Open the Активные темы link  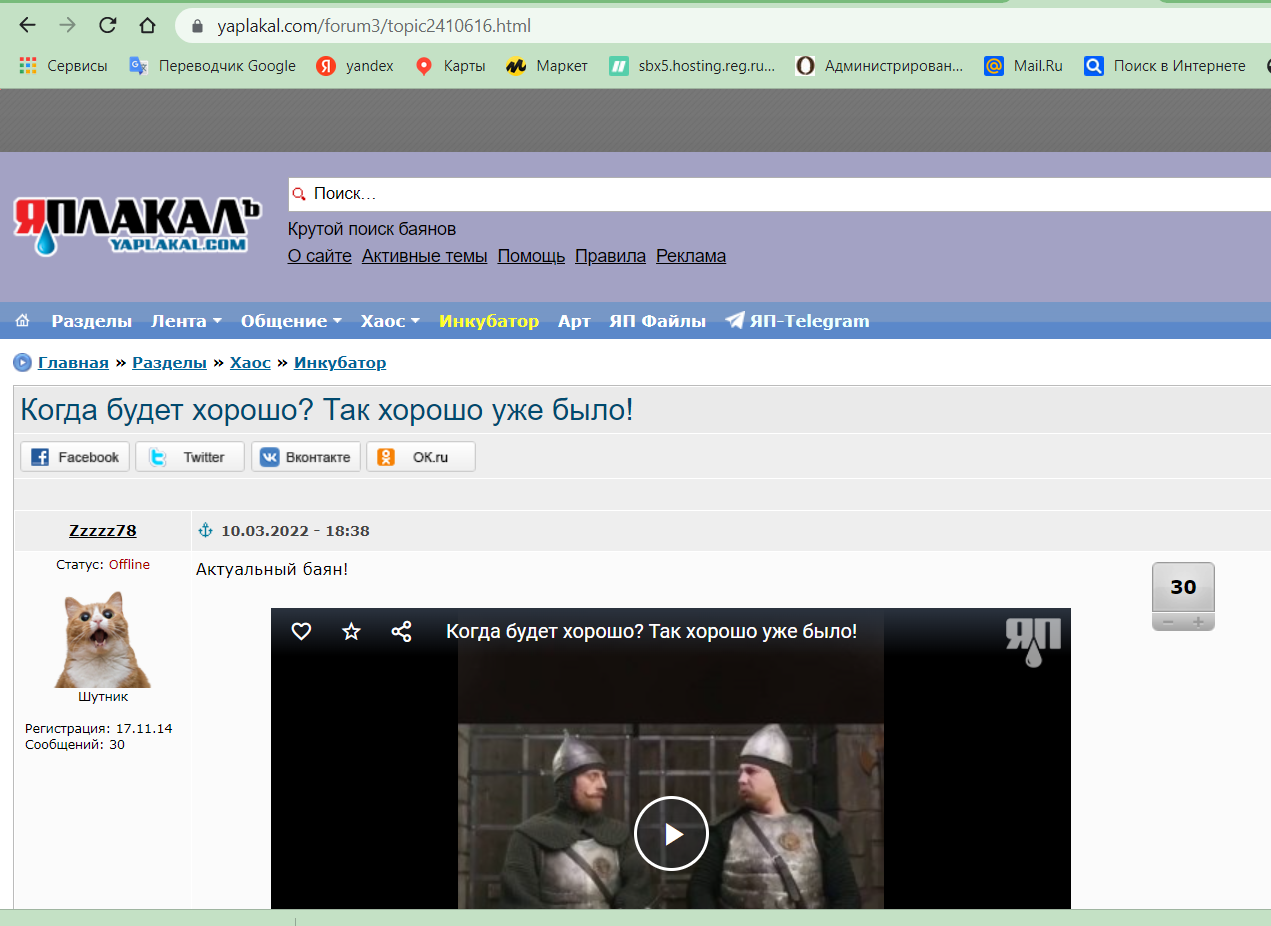425,256
